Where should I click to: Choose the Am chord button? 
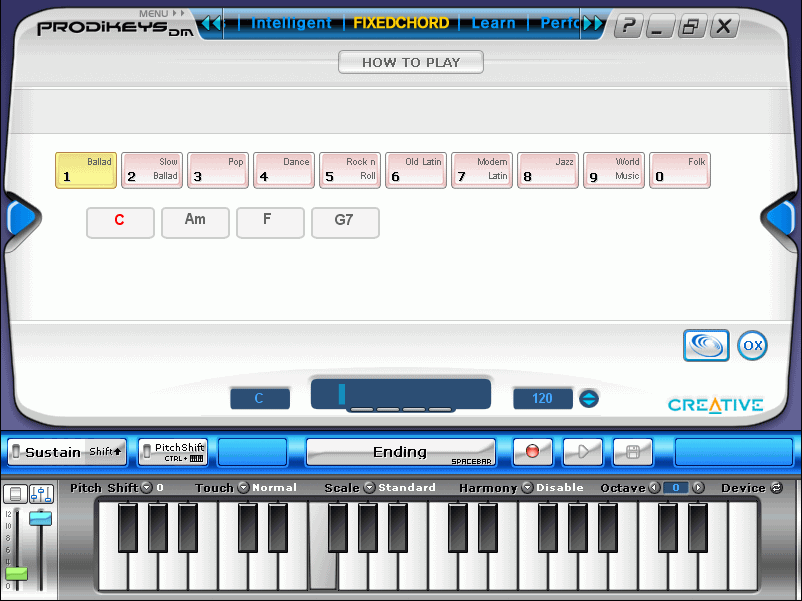[195, 222]
